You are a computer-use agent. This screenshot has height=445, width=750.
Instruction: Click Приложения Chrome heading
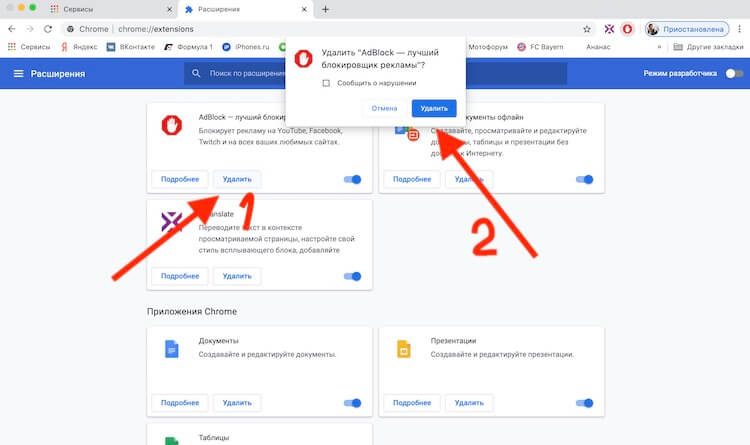pyautogui.click(x=192, y=312)
